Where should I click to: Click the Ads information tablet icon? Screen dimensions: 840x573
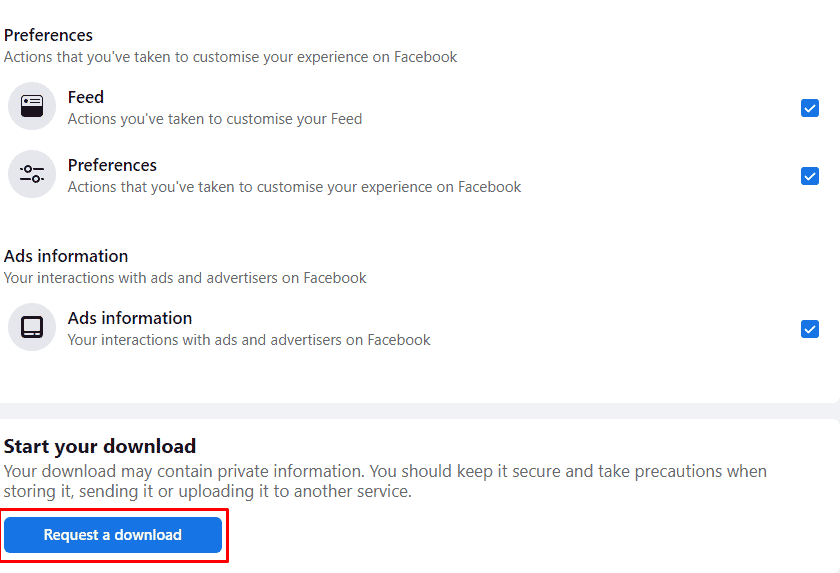[32, 327]
